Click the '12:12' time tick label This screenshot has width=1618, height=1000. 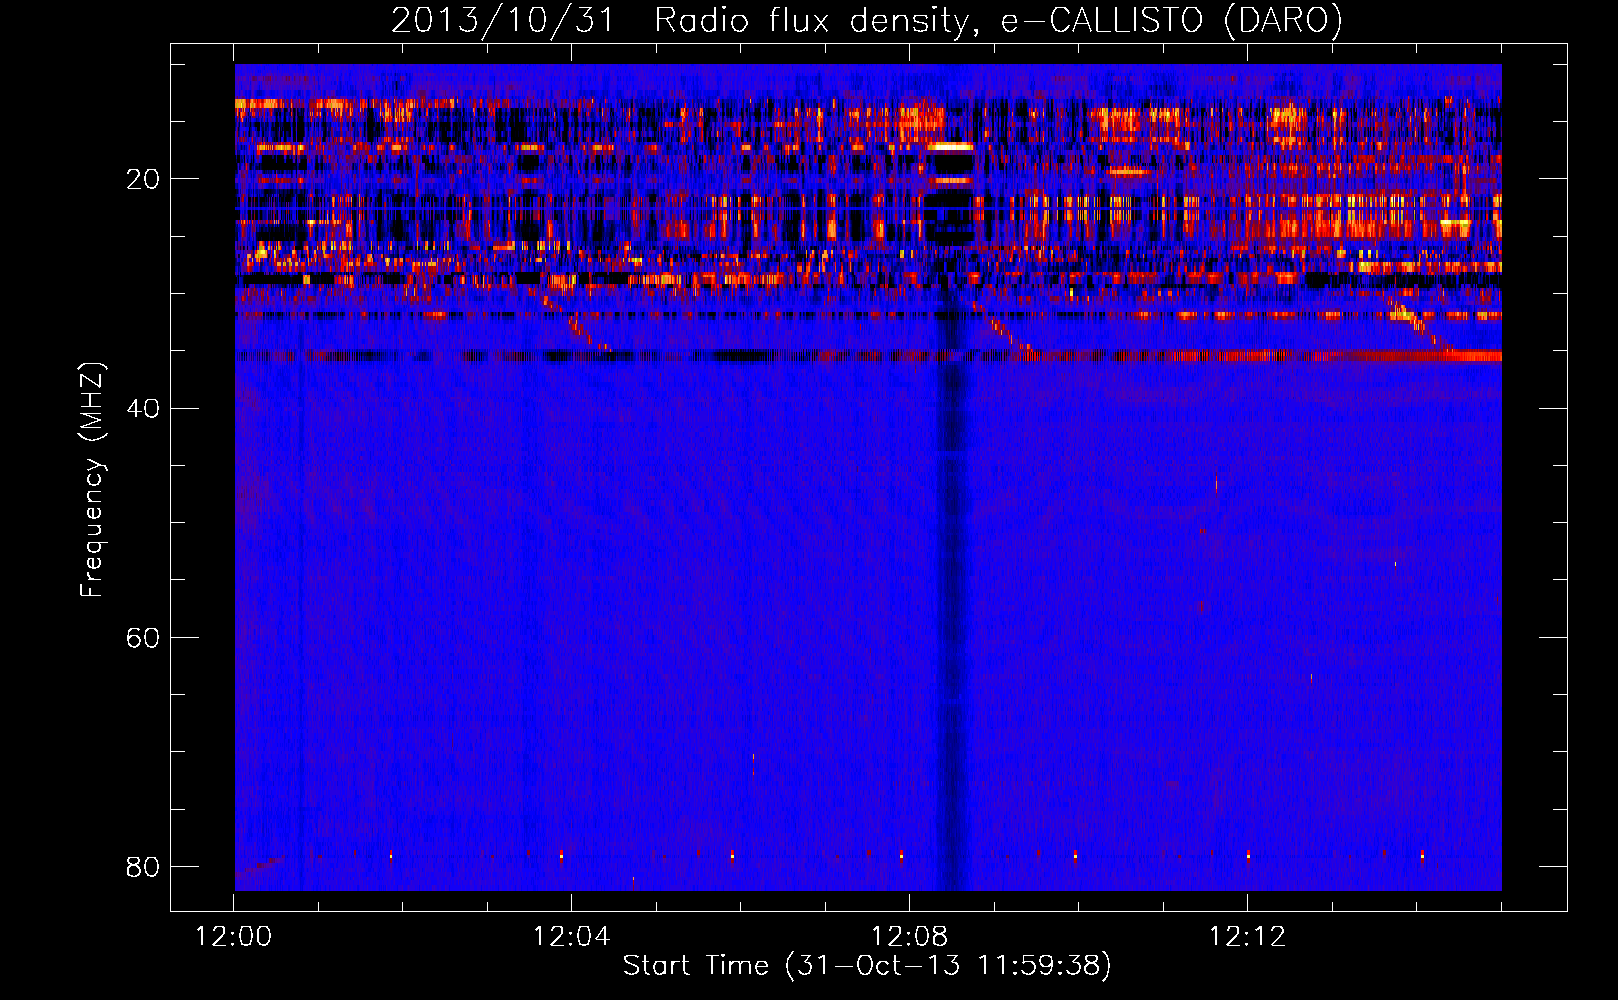pyautogui.click(x=1247, y=937)
